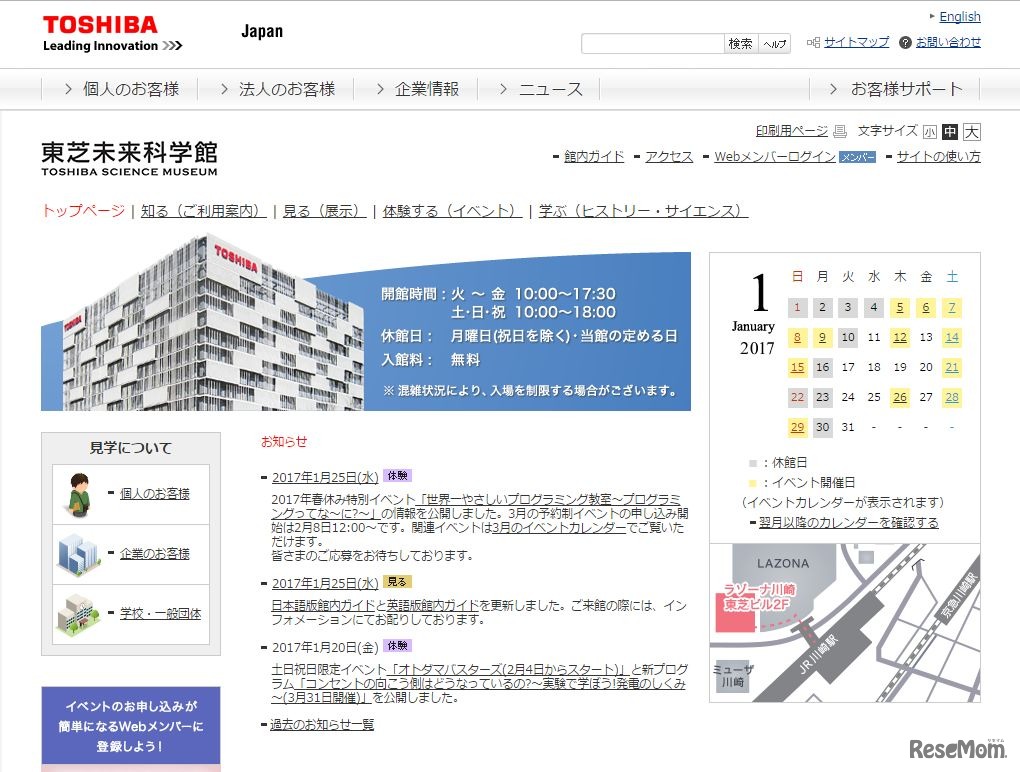Click the メンバー badge next to the Web member login link

pos(857,157)
